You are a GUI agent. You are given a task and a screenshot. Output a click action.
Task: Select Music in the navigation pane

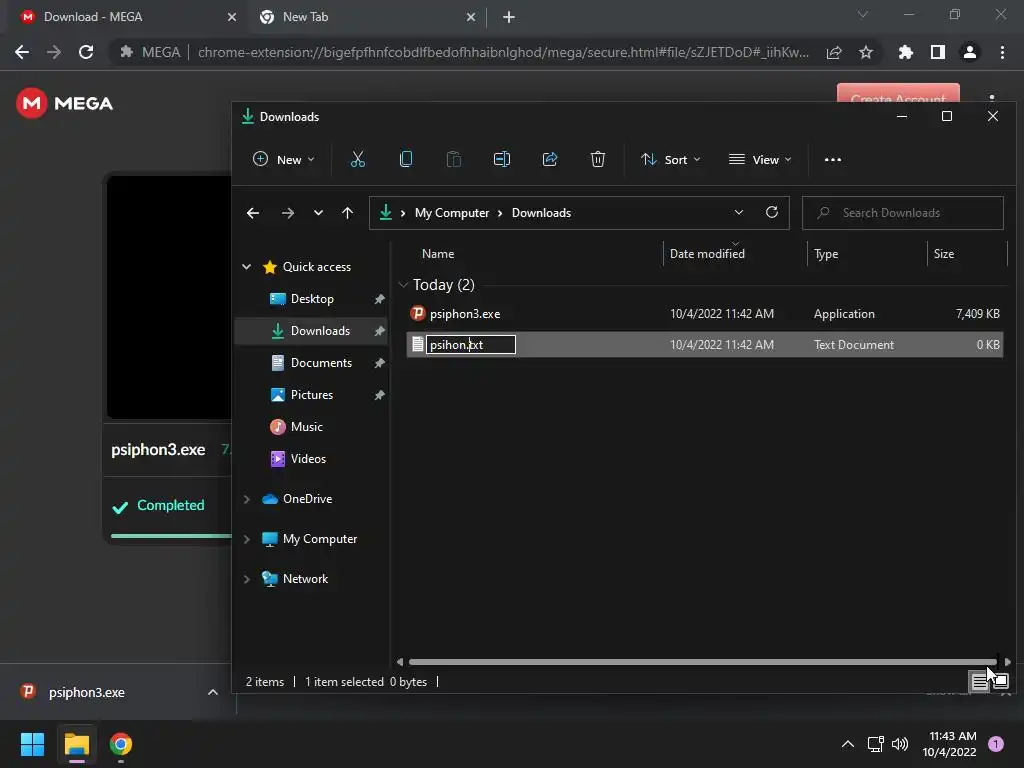[x=306, y=426]
